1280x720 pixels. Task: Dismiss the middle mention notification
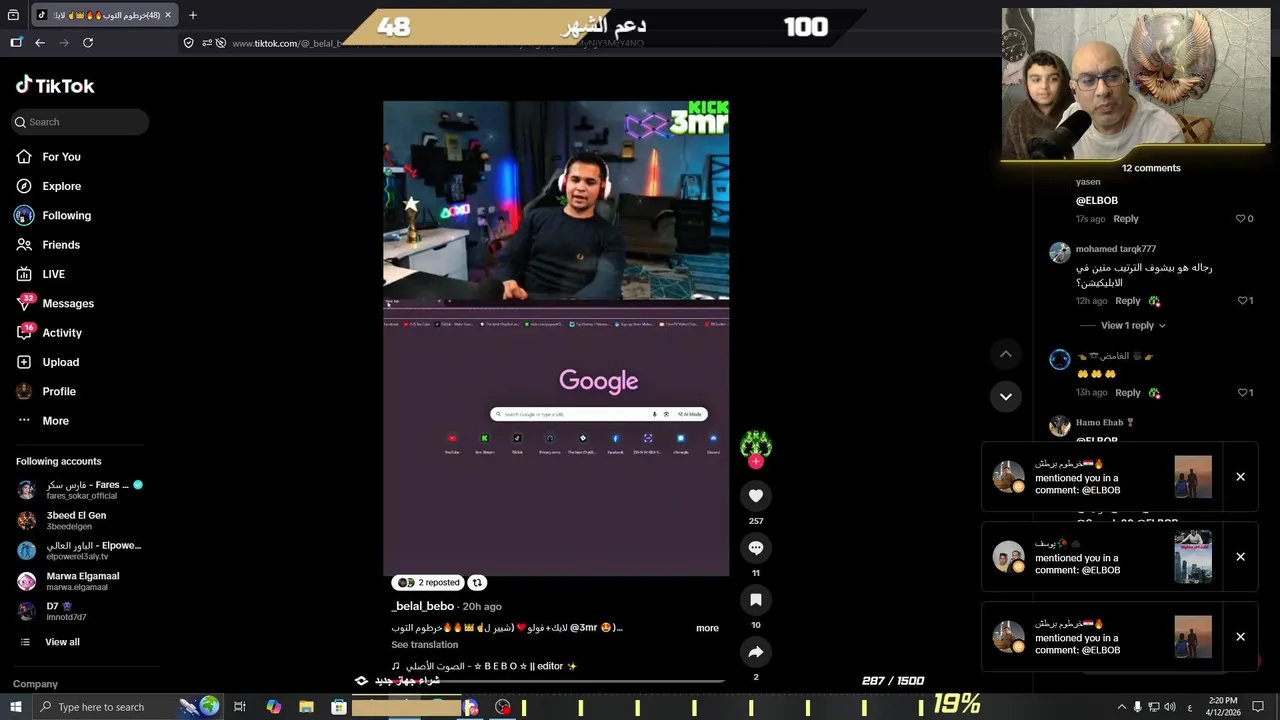1240,557
